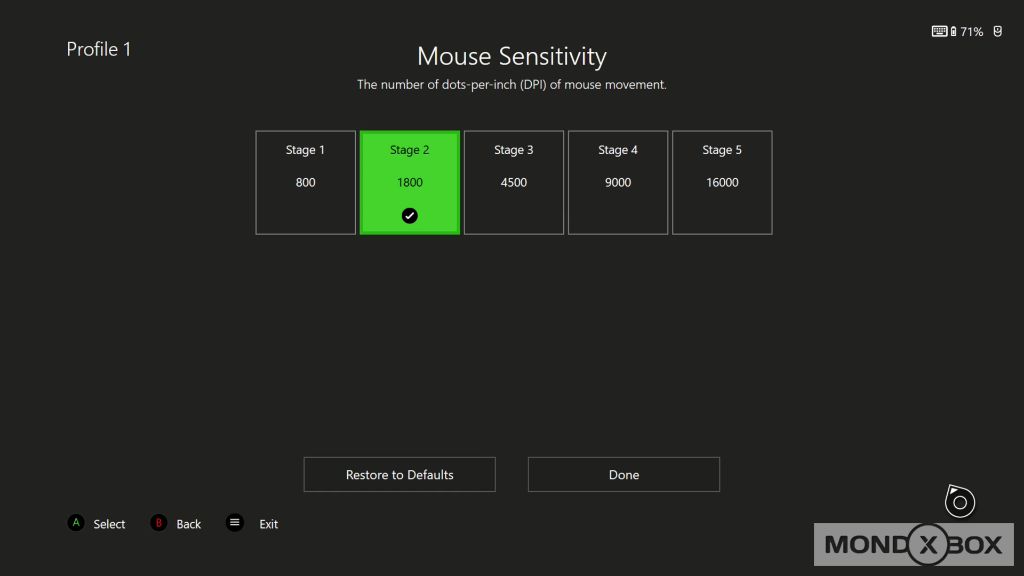Choose the Stage 3 4500 DPI tile

pos(514,182)
